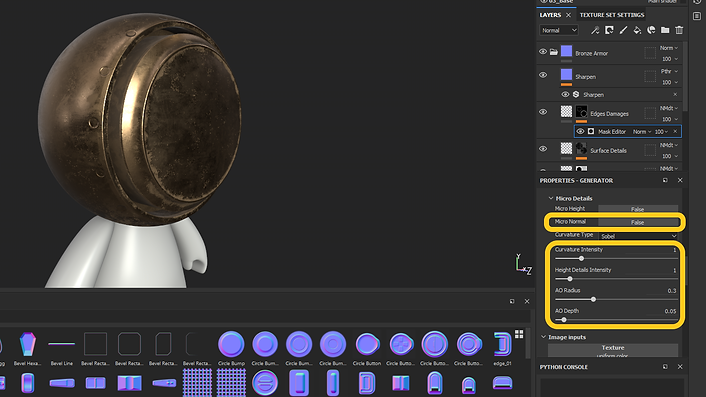
Task: Open Edges Damages NMdt blend dropdown
Action: (x=669, y=108)
